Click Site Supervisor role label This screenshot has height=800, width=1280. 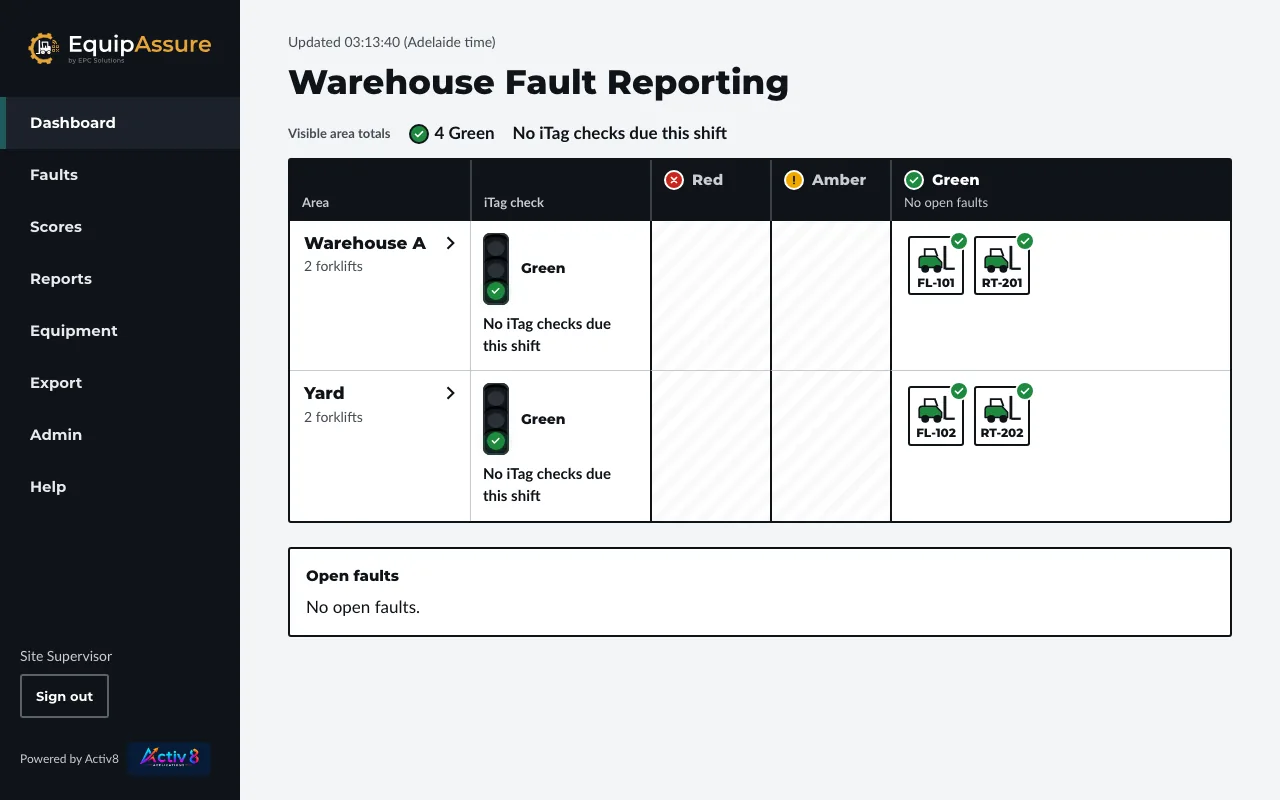pyautogui.click(x=66, y=656)
